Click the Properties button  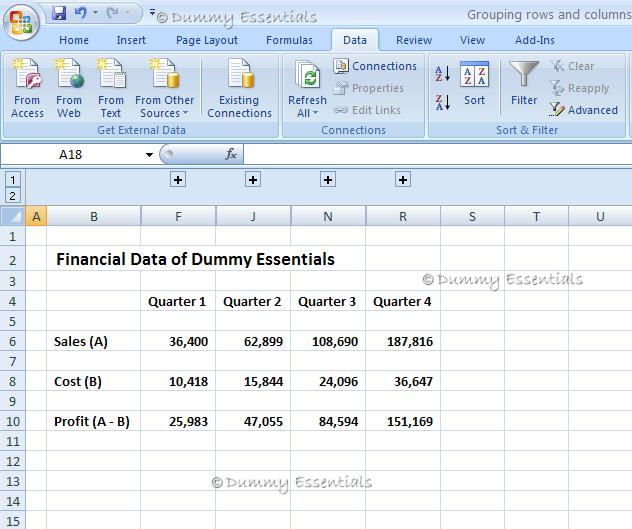pos(369,88)
